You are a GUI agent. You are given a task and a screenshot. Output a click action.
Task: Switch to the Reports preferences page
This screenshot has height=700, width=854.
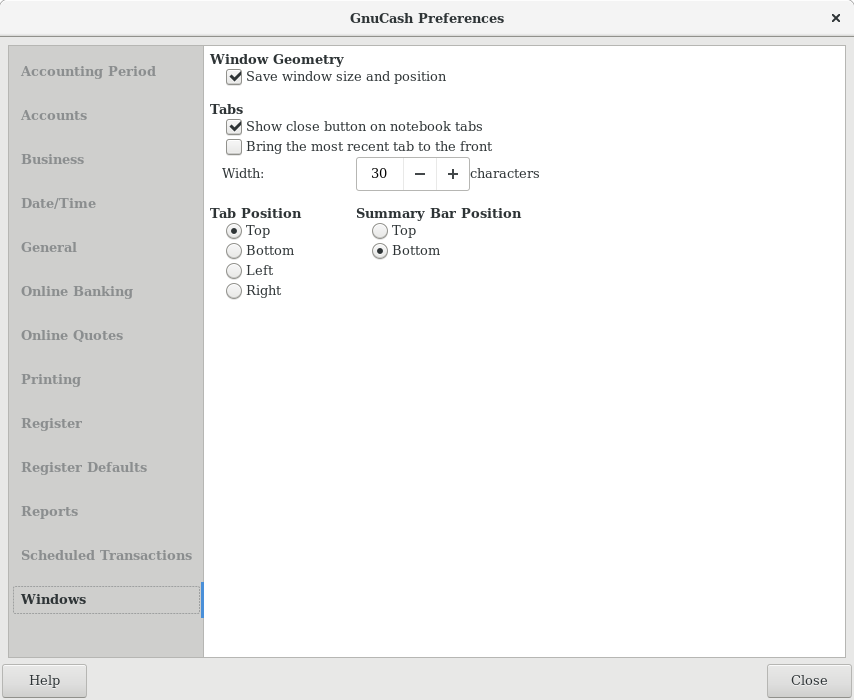[x=106, y=512]
